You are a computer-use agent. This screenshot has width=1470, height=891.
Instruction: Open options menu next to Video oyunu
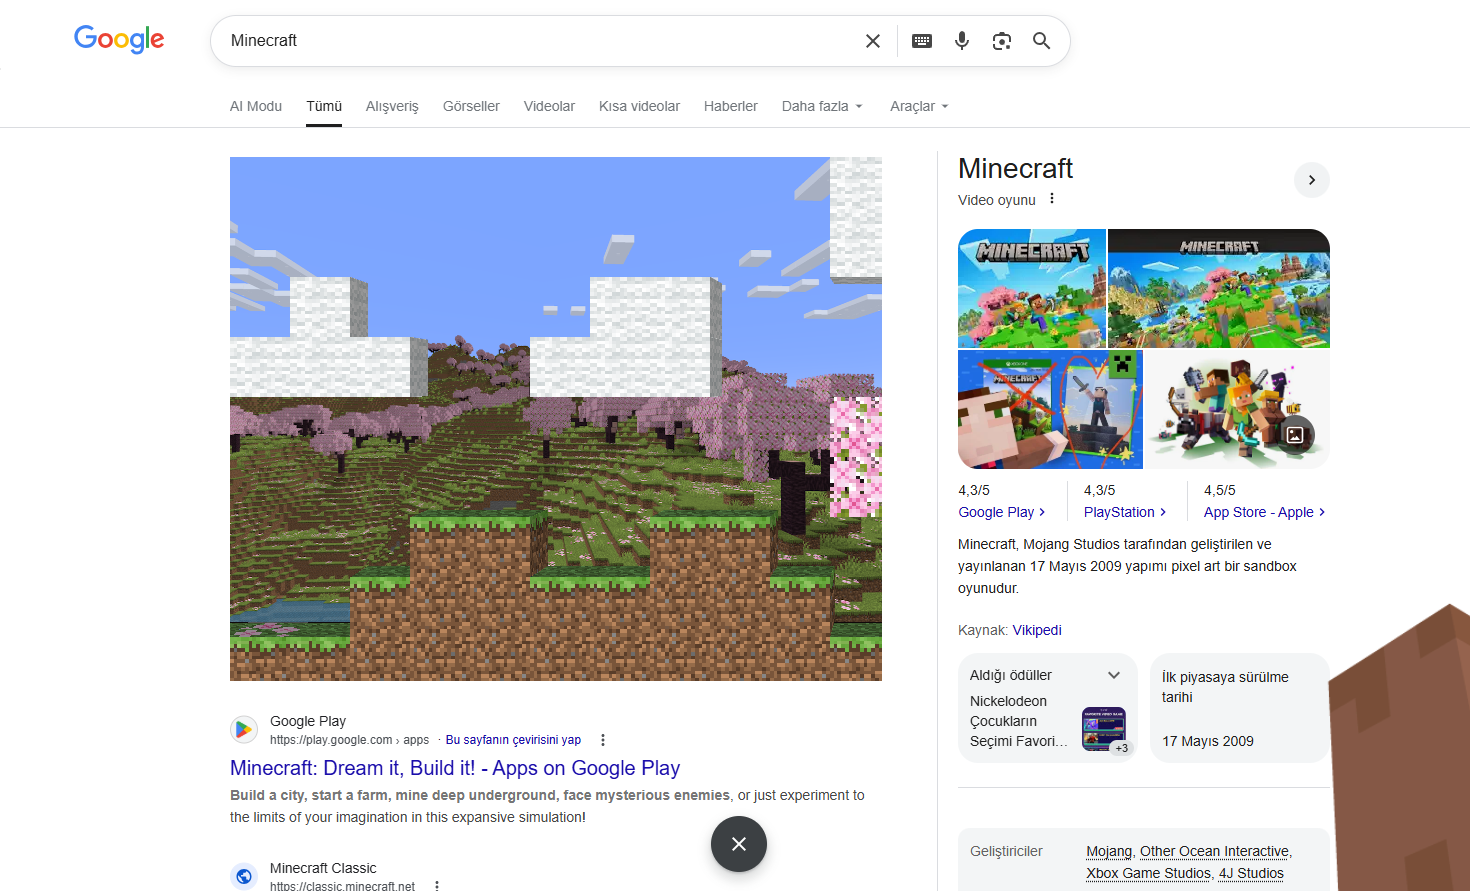click(x=1052, y=199)
